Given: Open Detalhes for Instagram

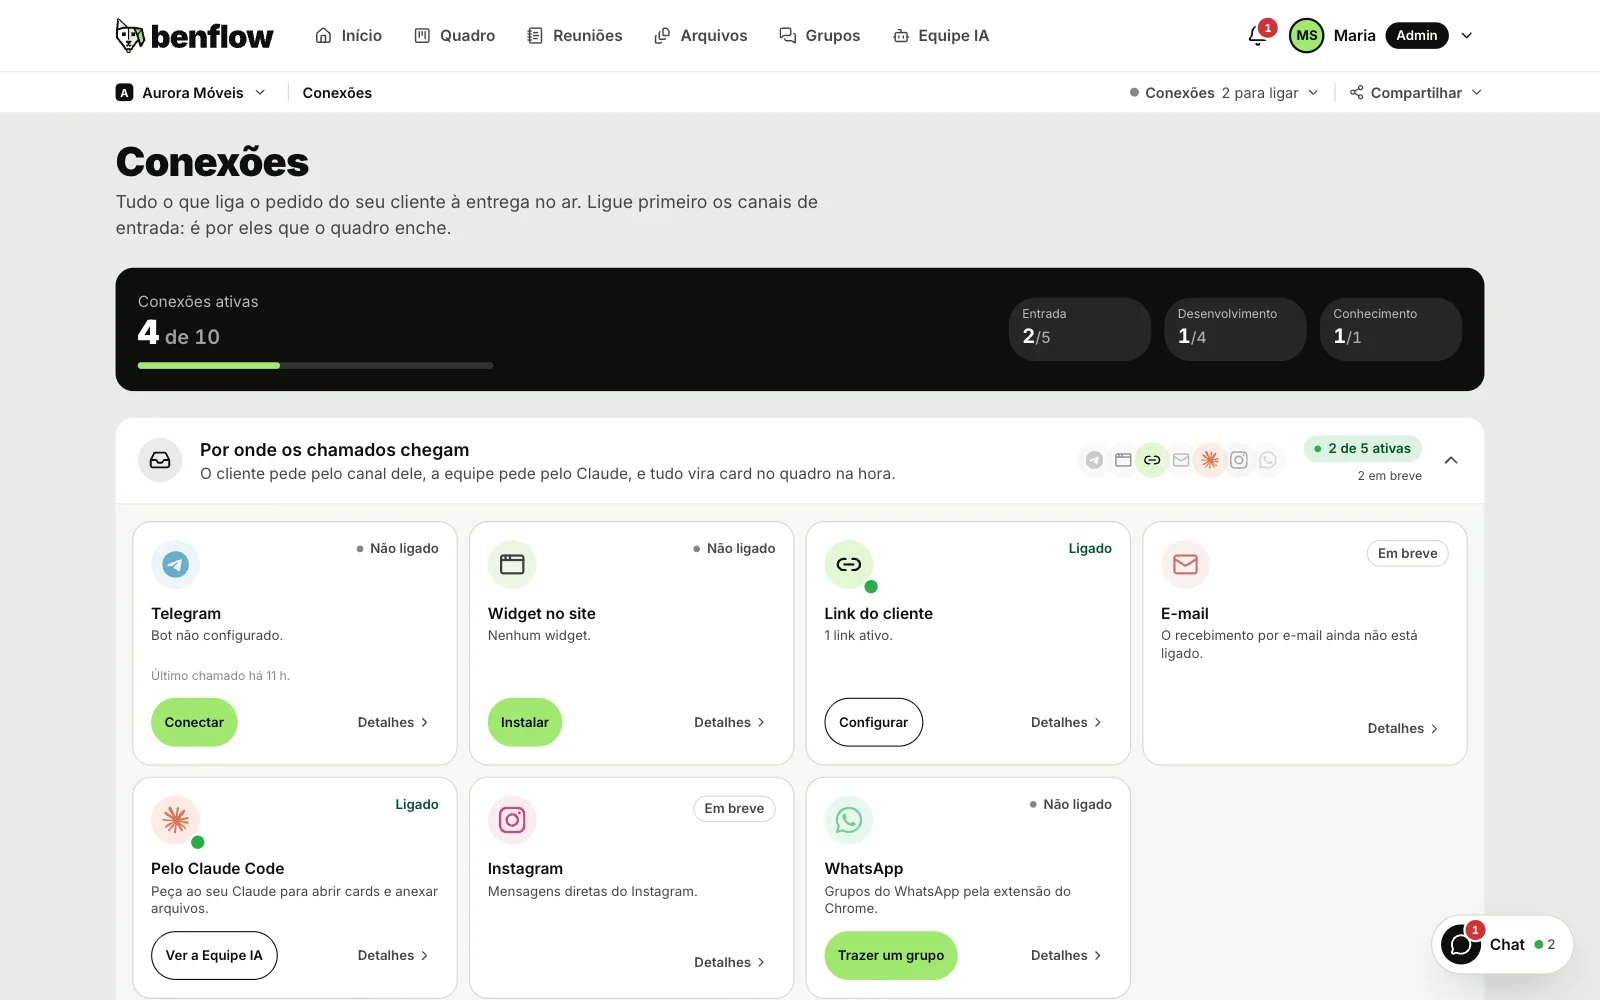Looking at the screenshot, I should (730, 962).
